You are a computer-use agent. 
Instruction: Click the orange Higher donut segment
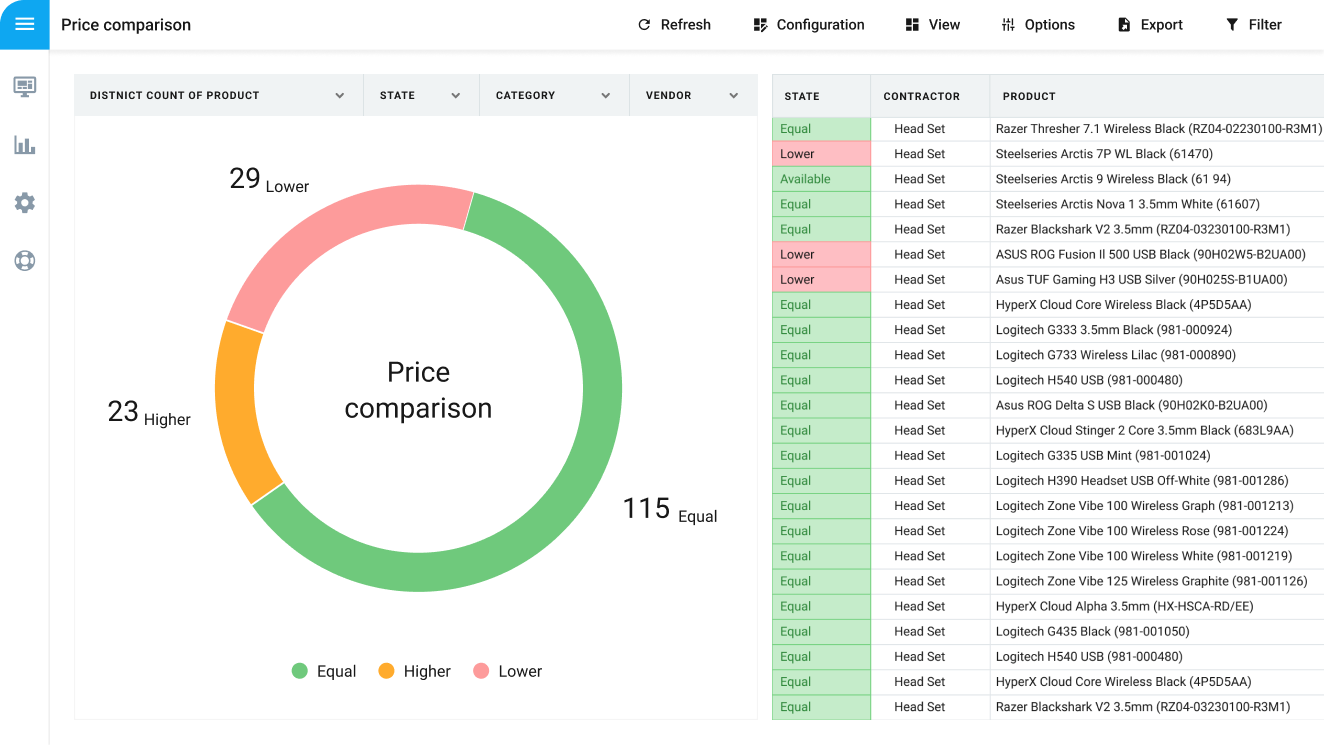point(237,410)
